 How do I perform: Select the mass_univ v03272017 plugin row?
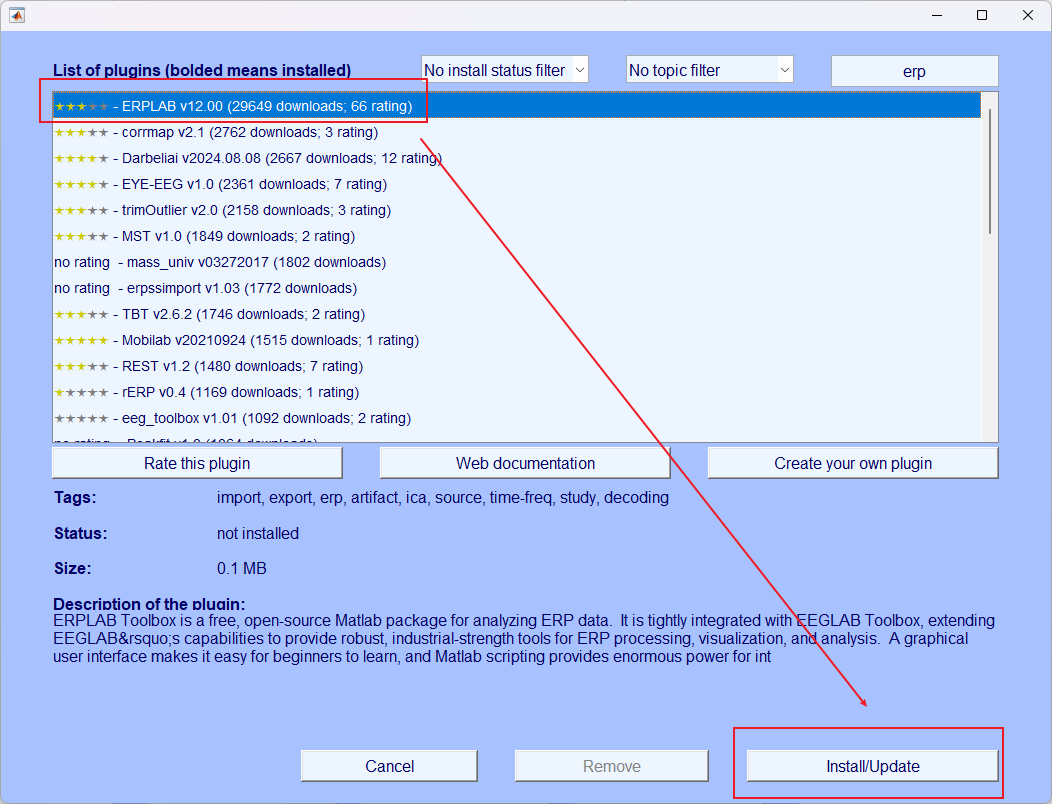(517, 262)
